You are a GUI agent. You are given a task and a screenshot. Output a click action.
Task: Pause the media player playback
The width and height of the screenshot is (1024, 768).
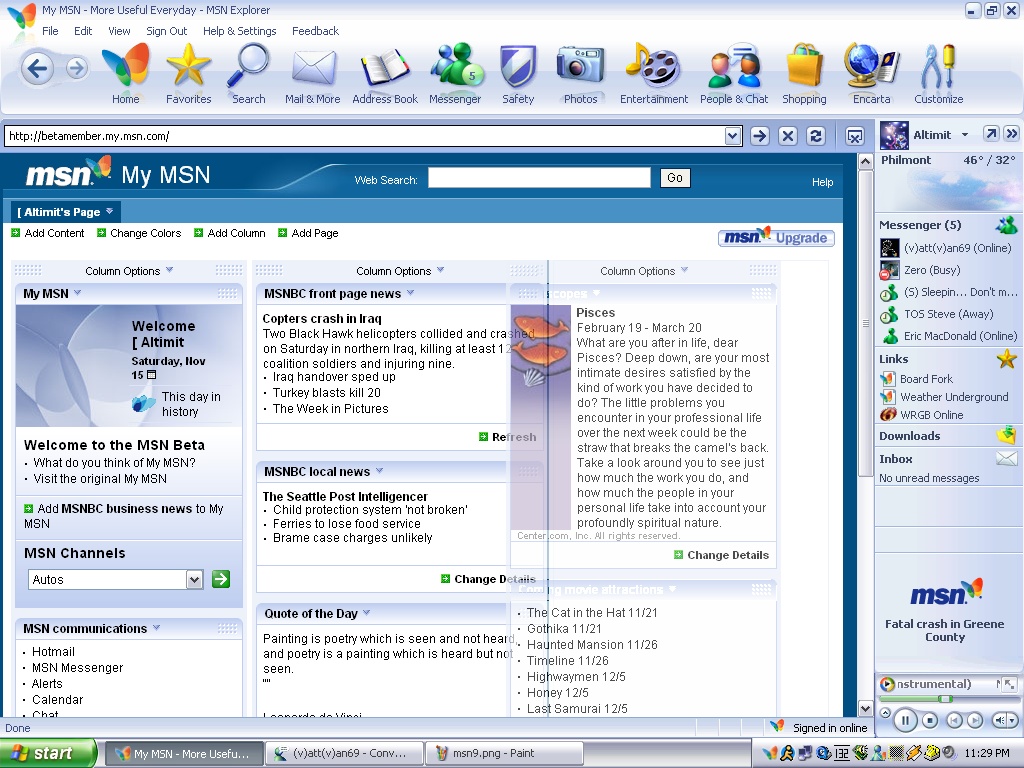pyautogui.click(x=905, y=719)
